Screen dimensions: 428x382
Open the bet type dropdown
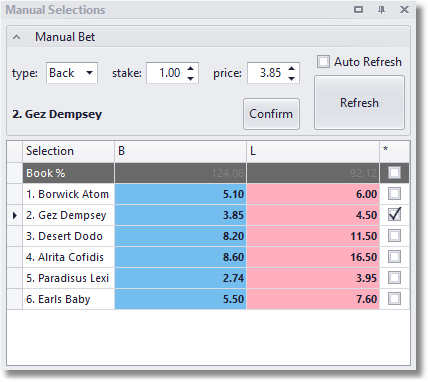[89, 73]
